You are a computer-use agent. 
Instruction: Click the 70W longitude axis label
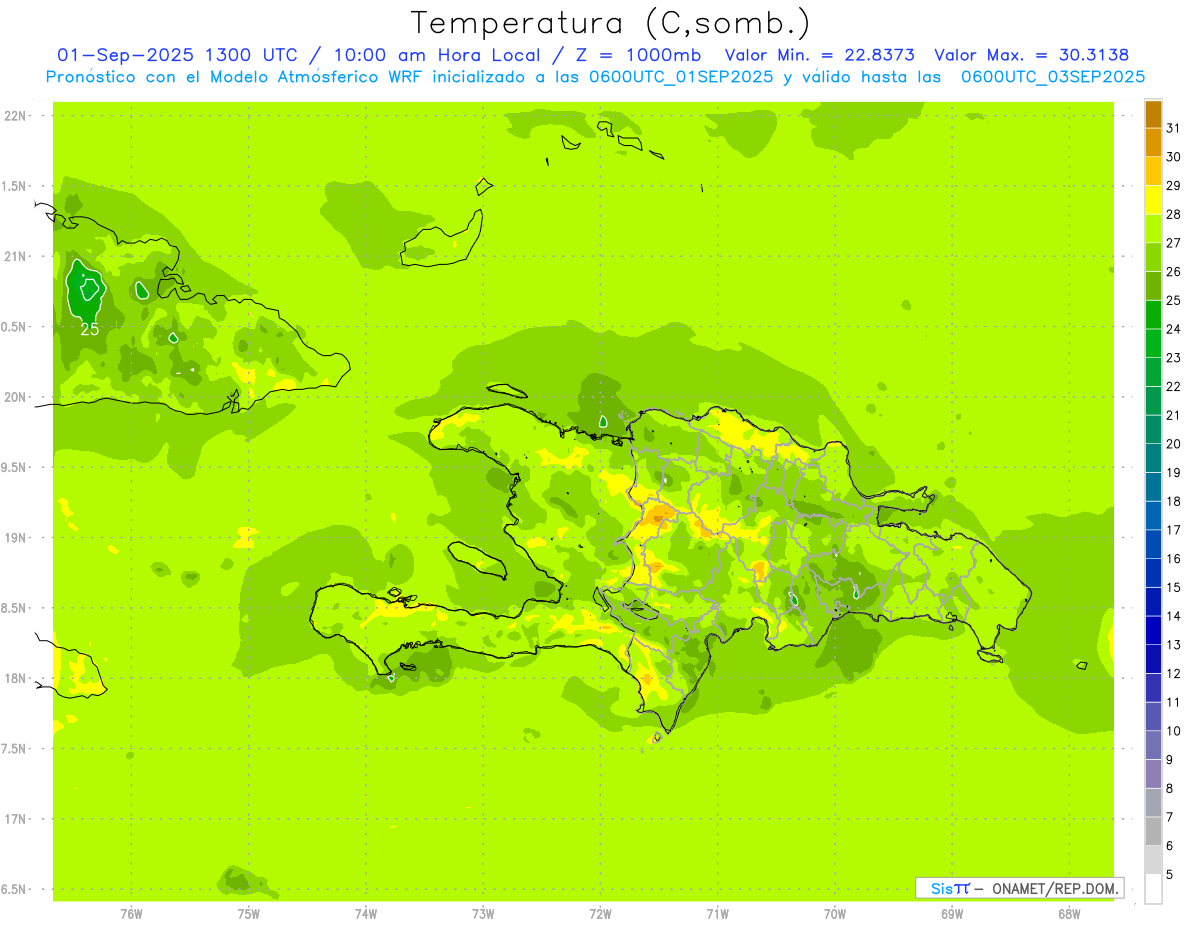point(835,913)
